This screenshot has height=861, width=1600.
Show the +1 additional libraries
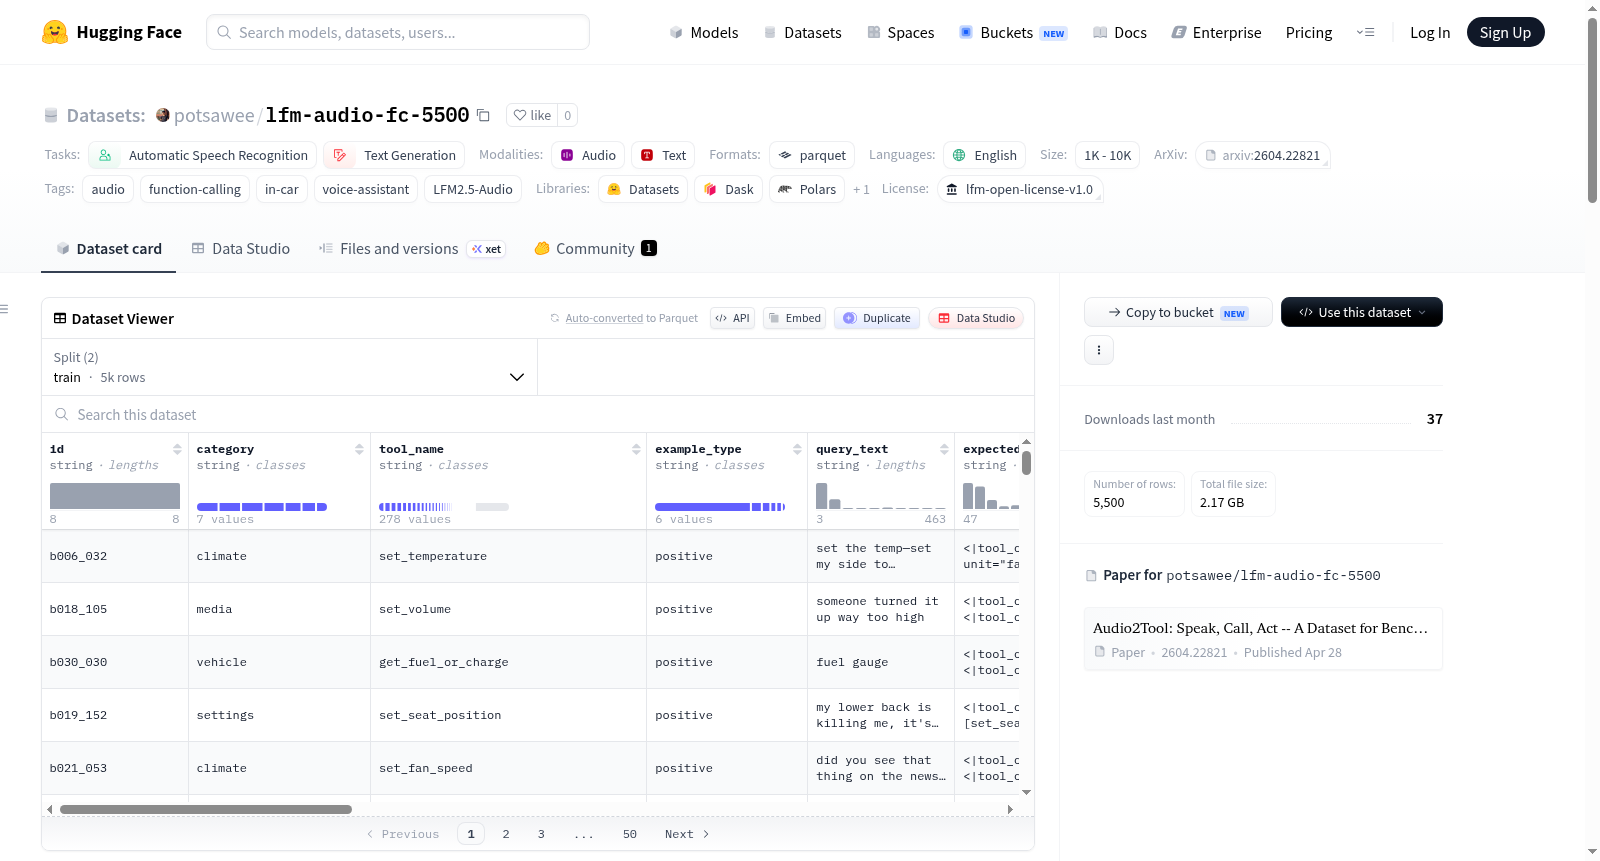(x=861, y=189)
